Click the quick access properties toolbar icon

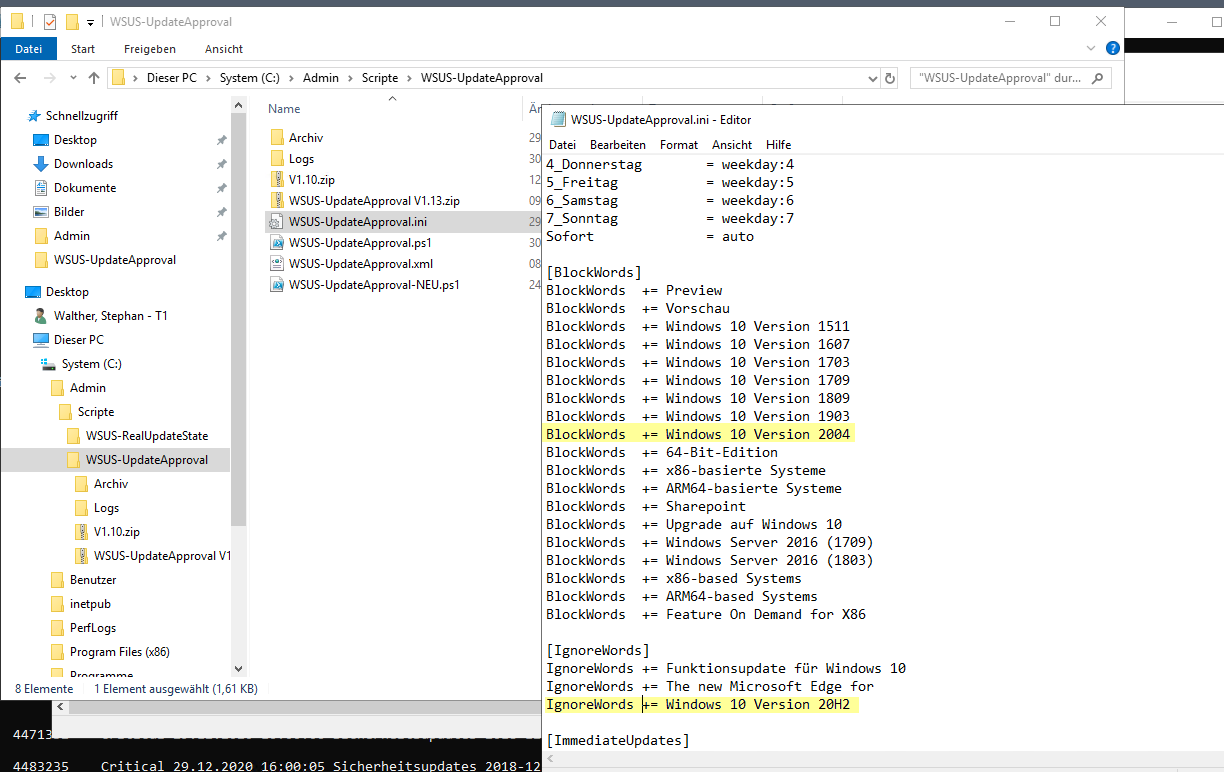pyautogui.click(x=50, y=21)
